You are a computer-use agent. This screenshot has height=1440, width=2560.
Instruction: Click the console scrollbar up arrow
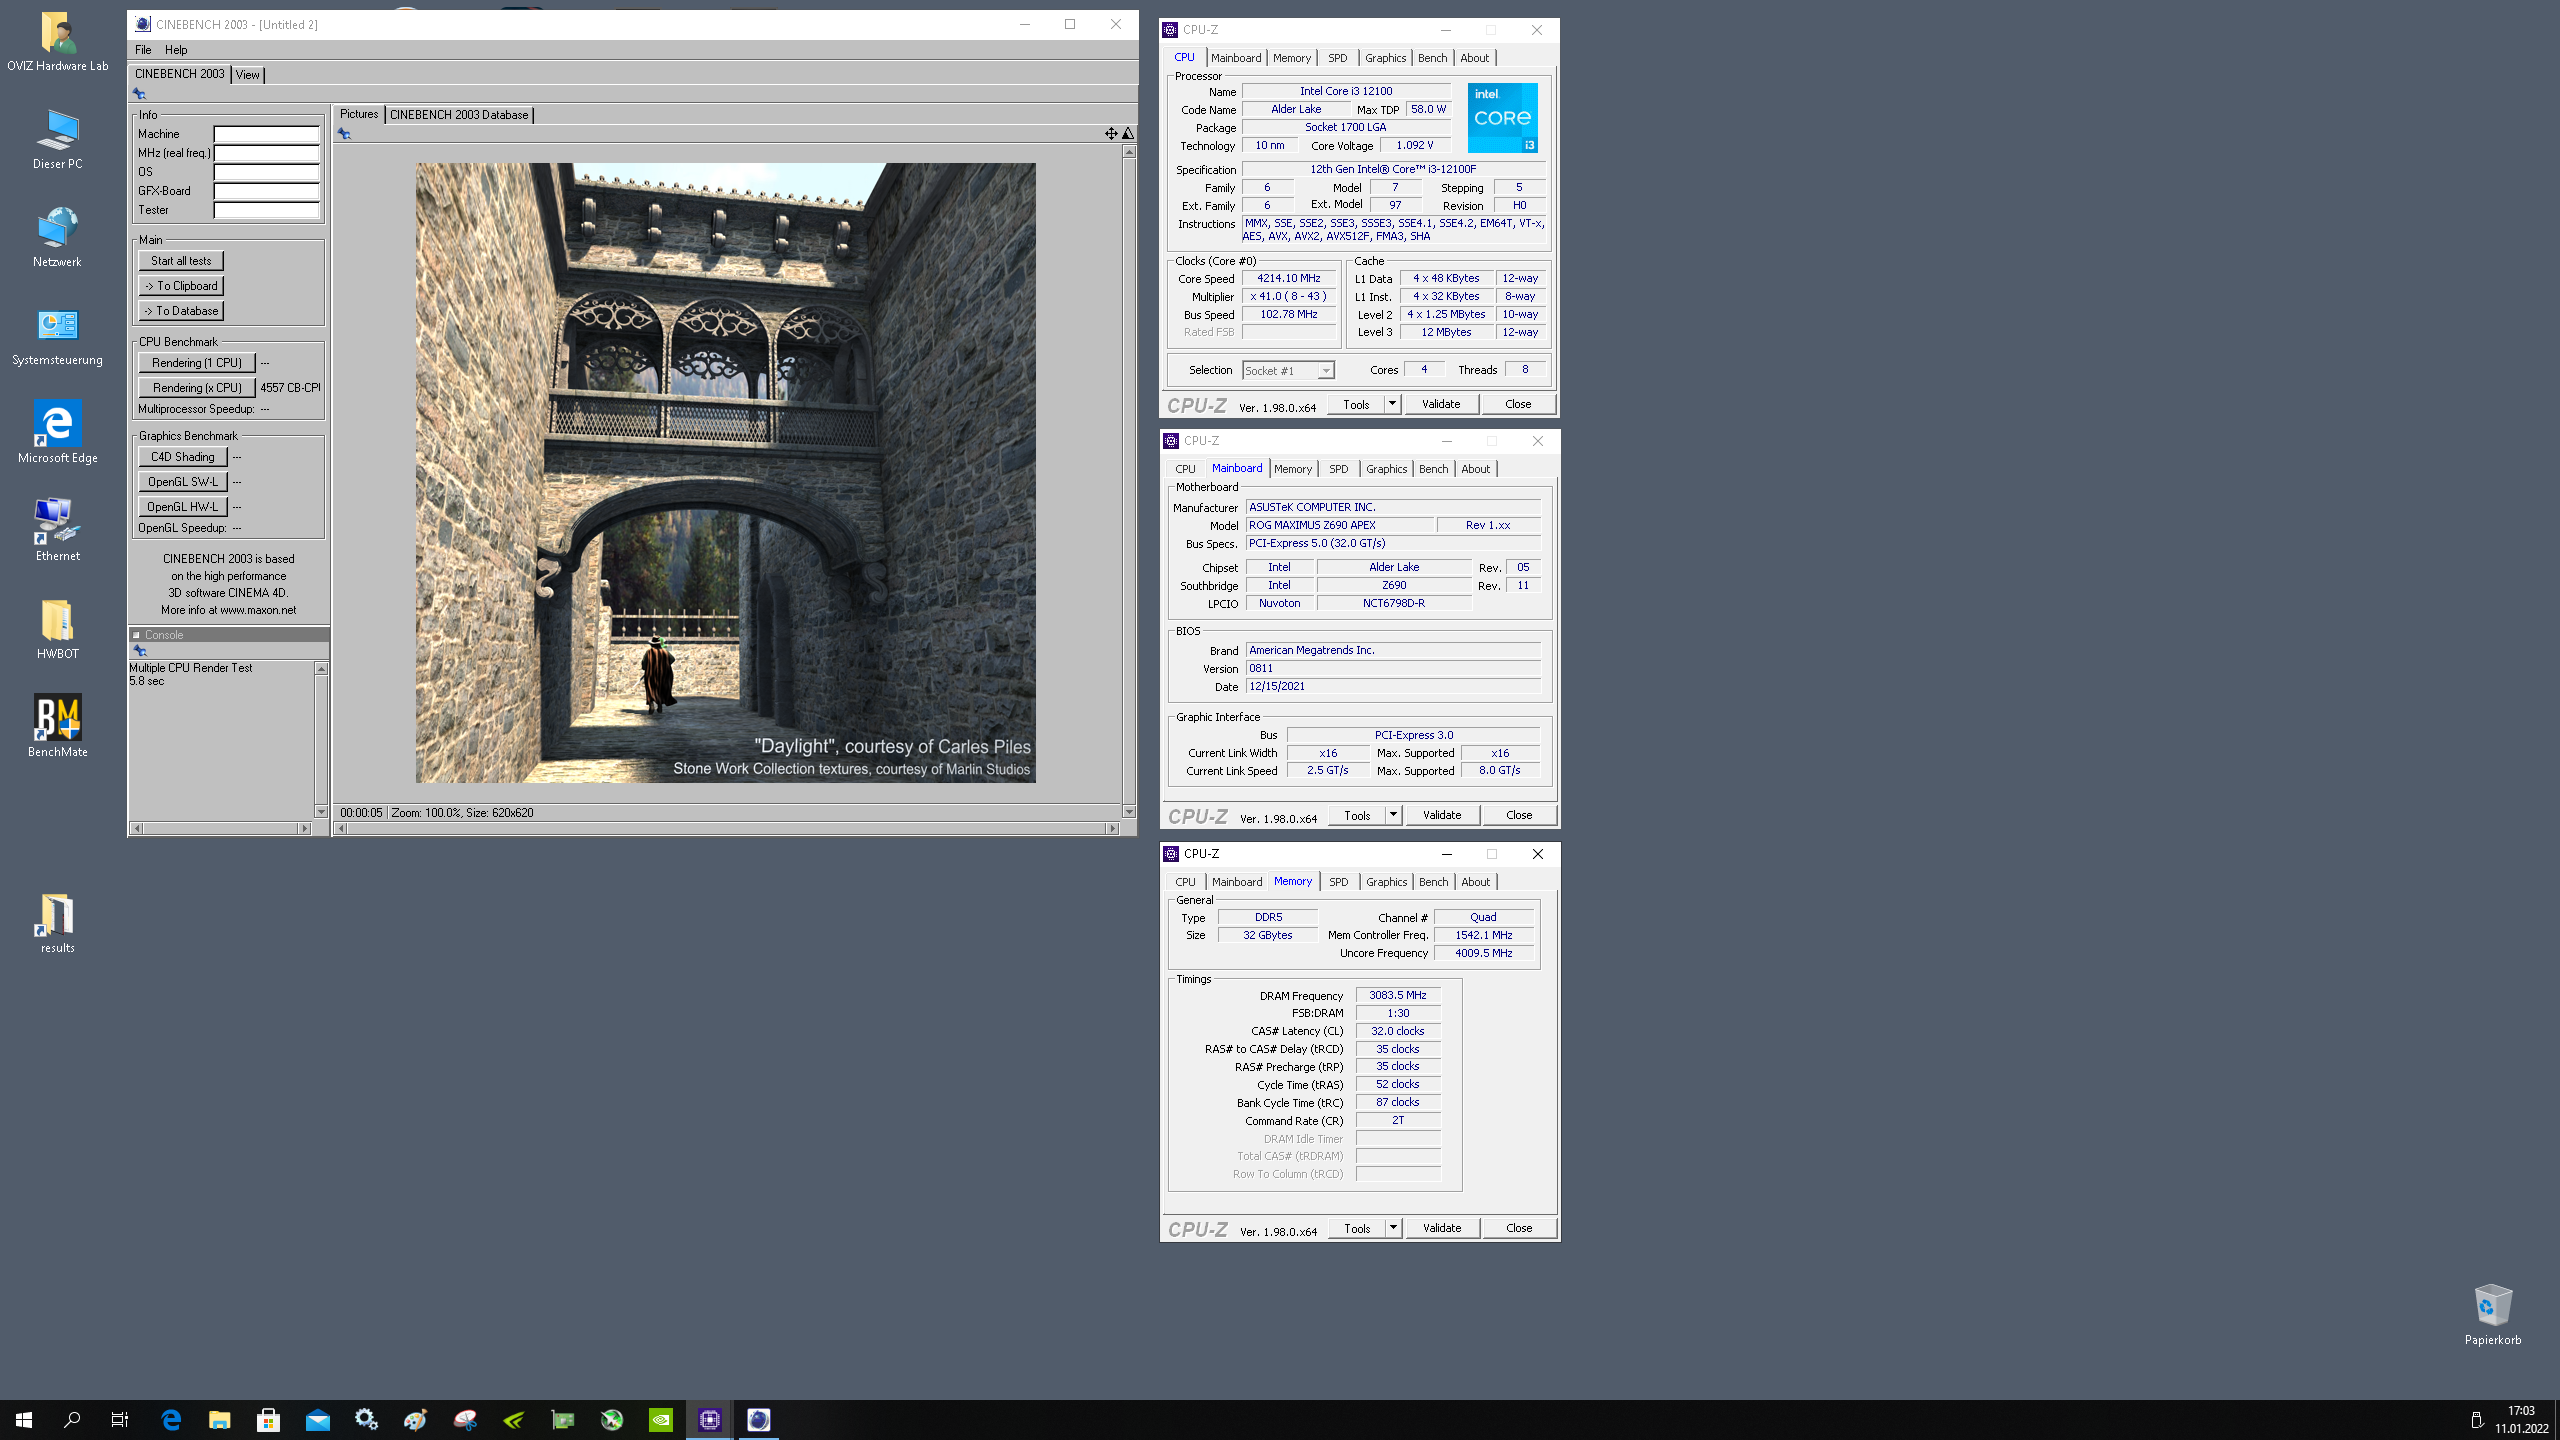point(321,668)
